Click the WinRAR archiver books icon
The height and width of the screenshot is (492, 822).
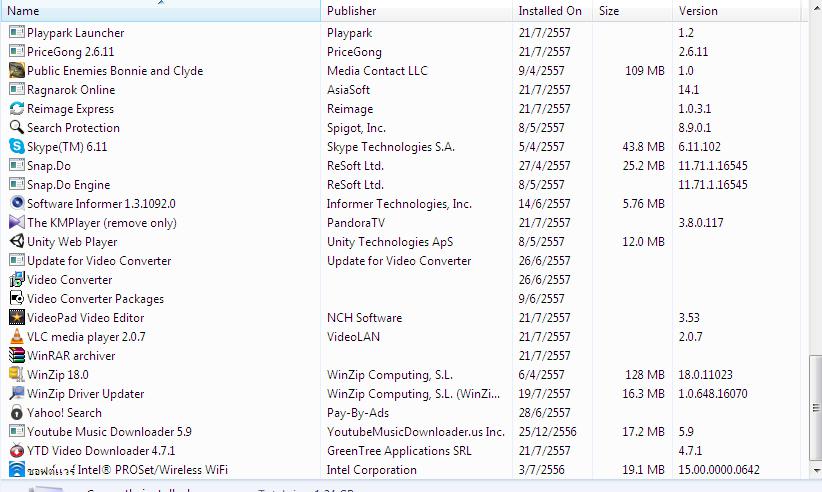[16, 356]
